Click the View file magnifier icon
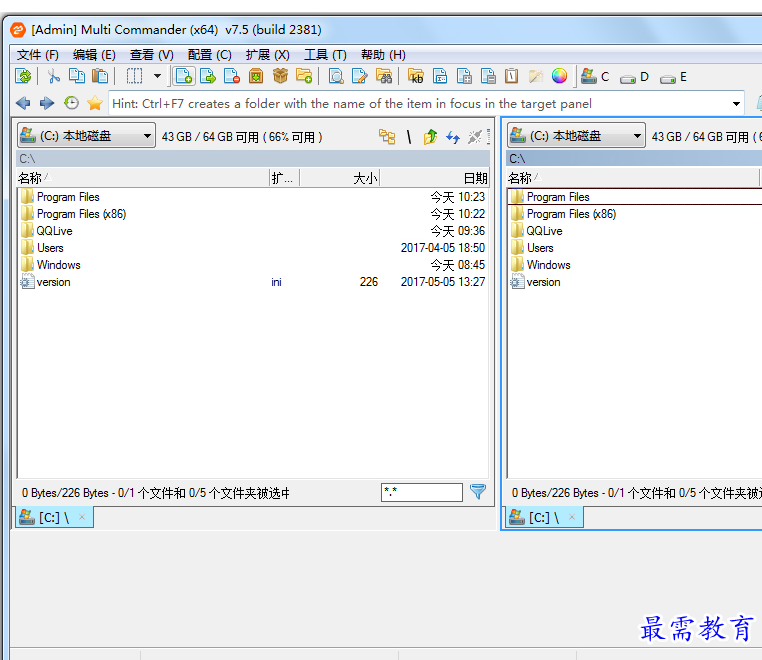762x660 pixels. [x=336, y=76]
